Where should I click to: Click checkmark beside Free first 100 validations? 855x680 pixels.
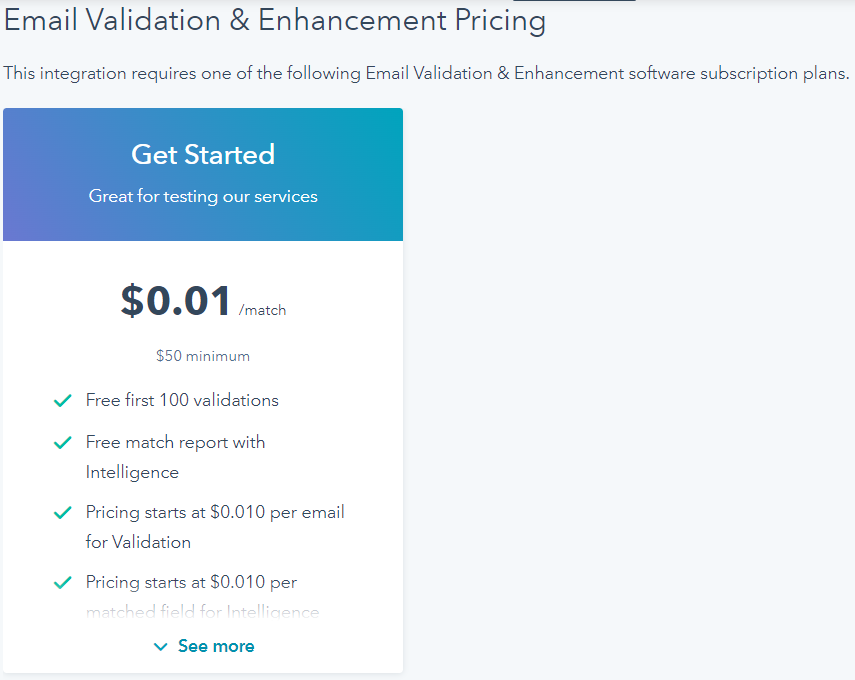(x=62, y=401)
